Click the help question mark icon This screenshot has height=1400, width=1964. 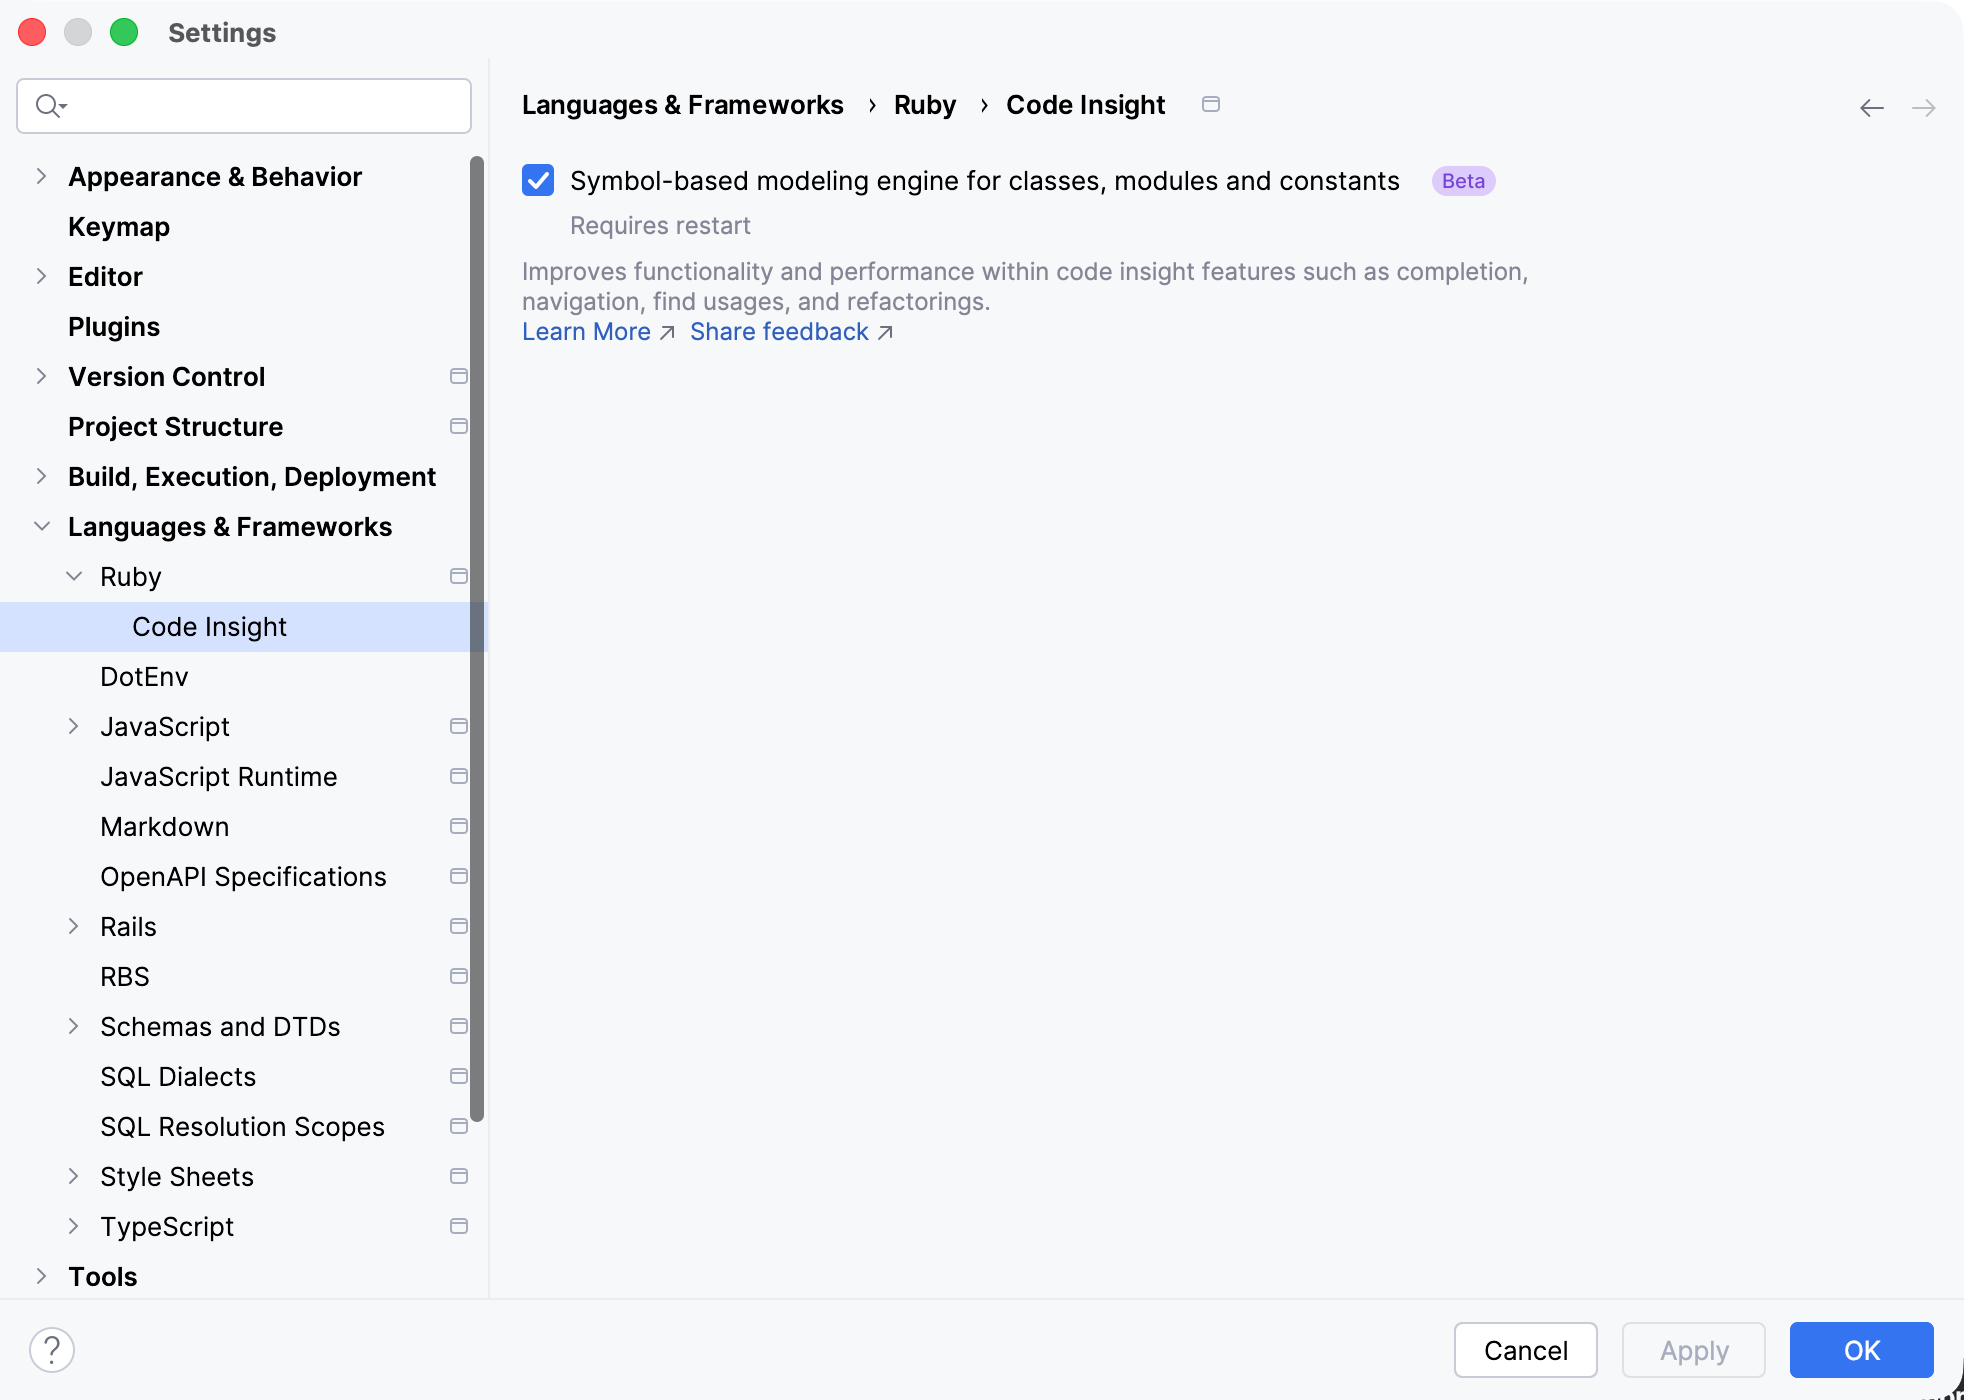53,1349
